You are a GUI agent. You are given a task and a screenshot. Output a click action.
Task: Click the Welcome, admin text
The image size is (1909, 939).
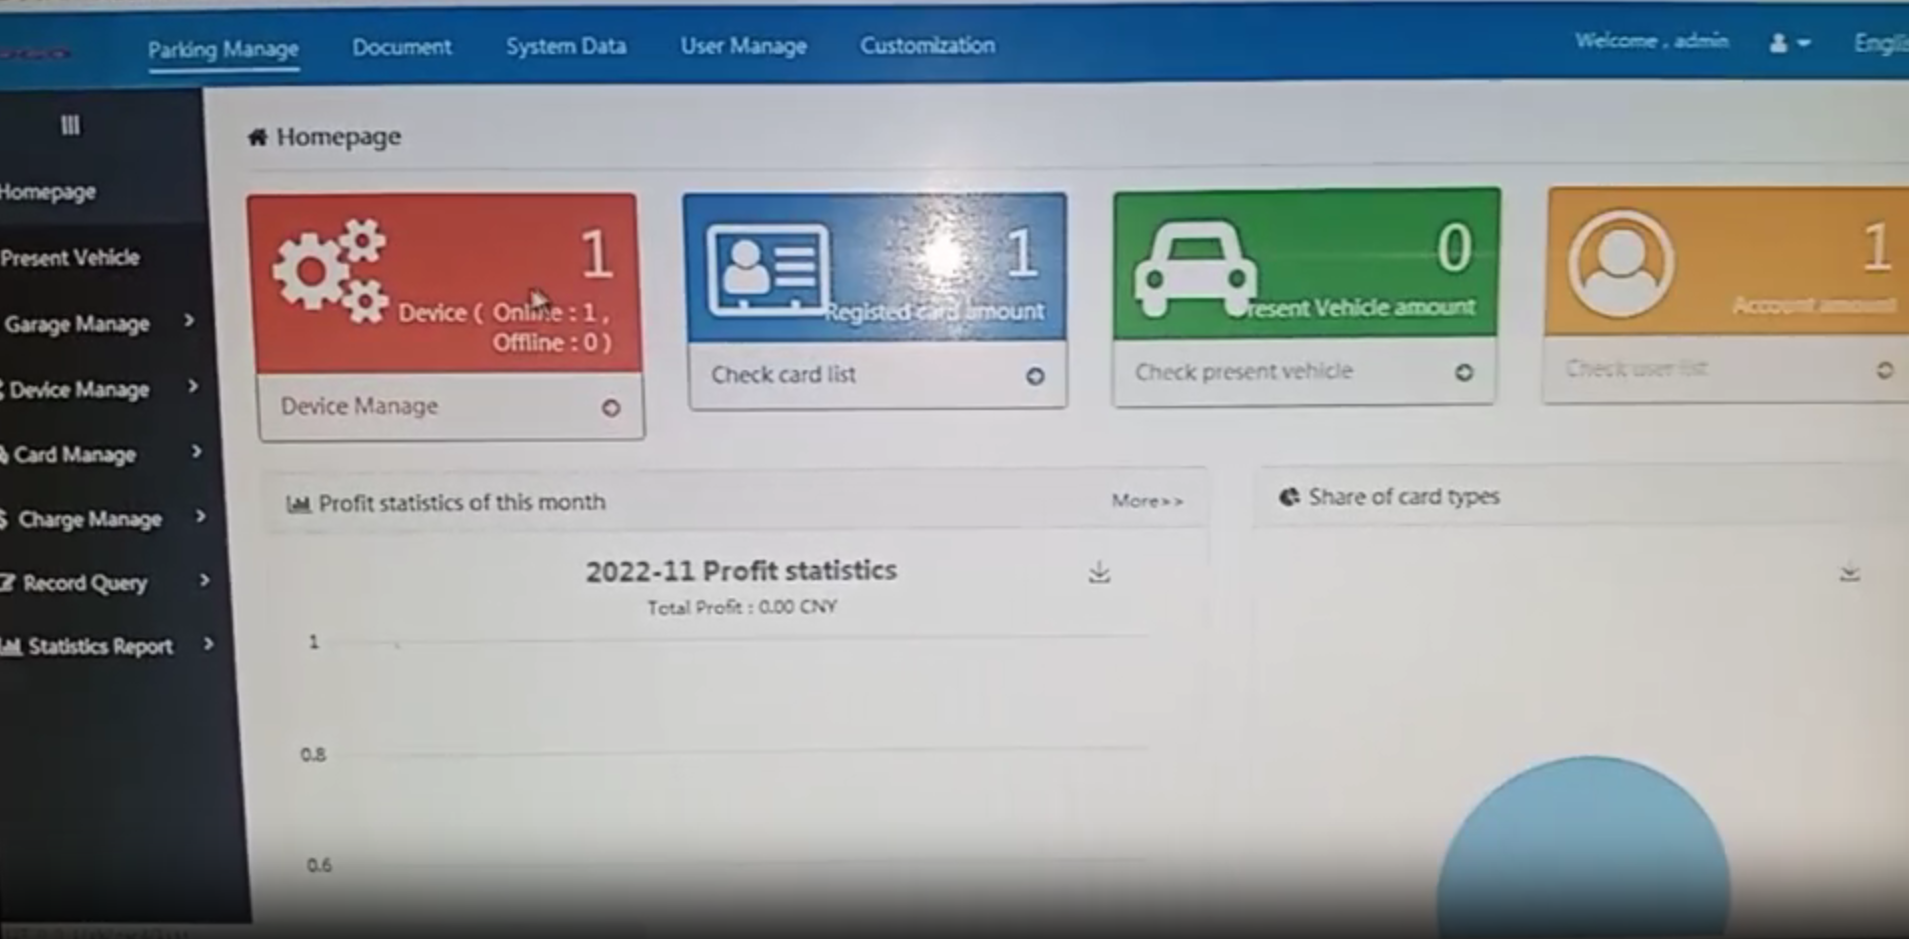tap(1651, 41)
